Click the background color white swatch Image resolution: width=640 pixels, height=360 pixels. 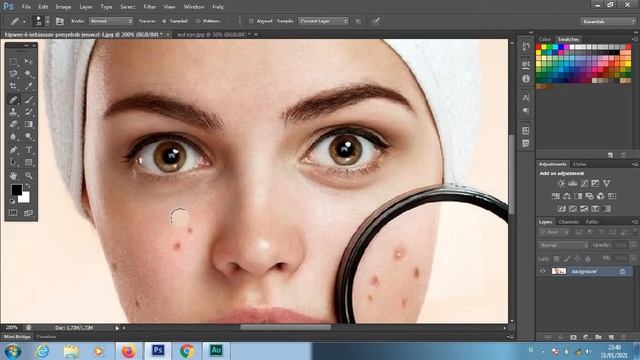click(x=26, y=199)
